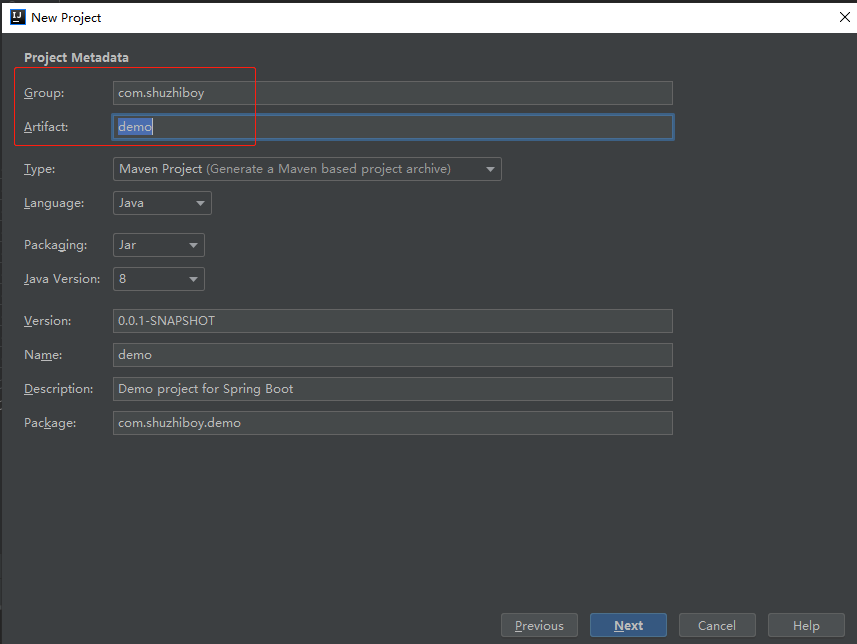Click the Name input field
Screen dimensions: 857x644
392,355
